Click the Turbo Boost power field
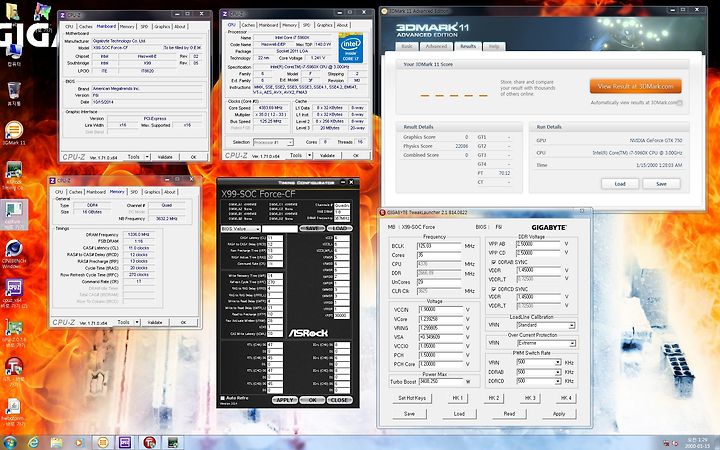The image size is (720, 450). tap(441, 382)
